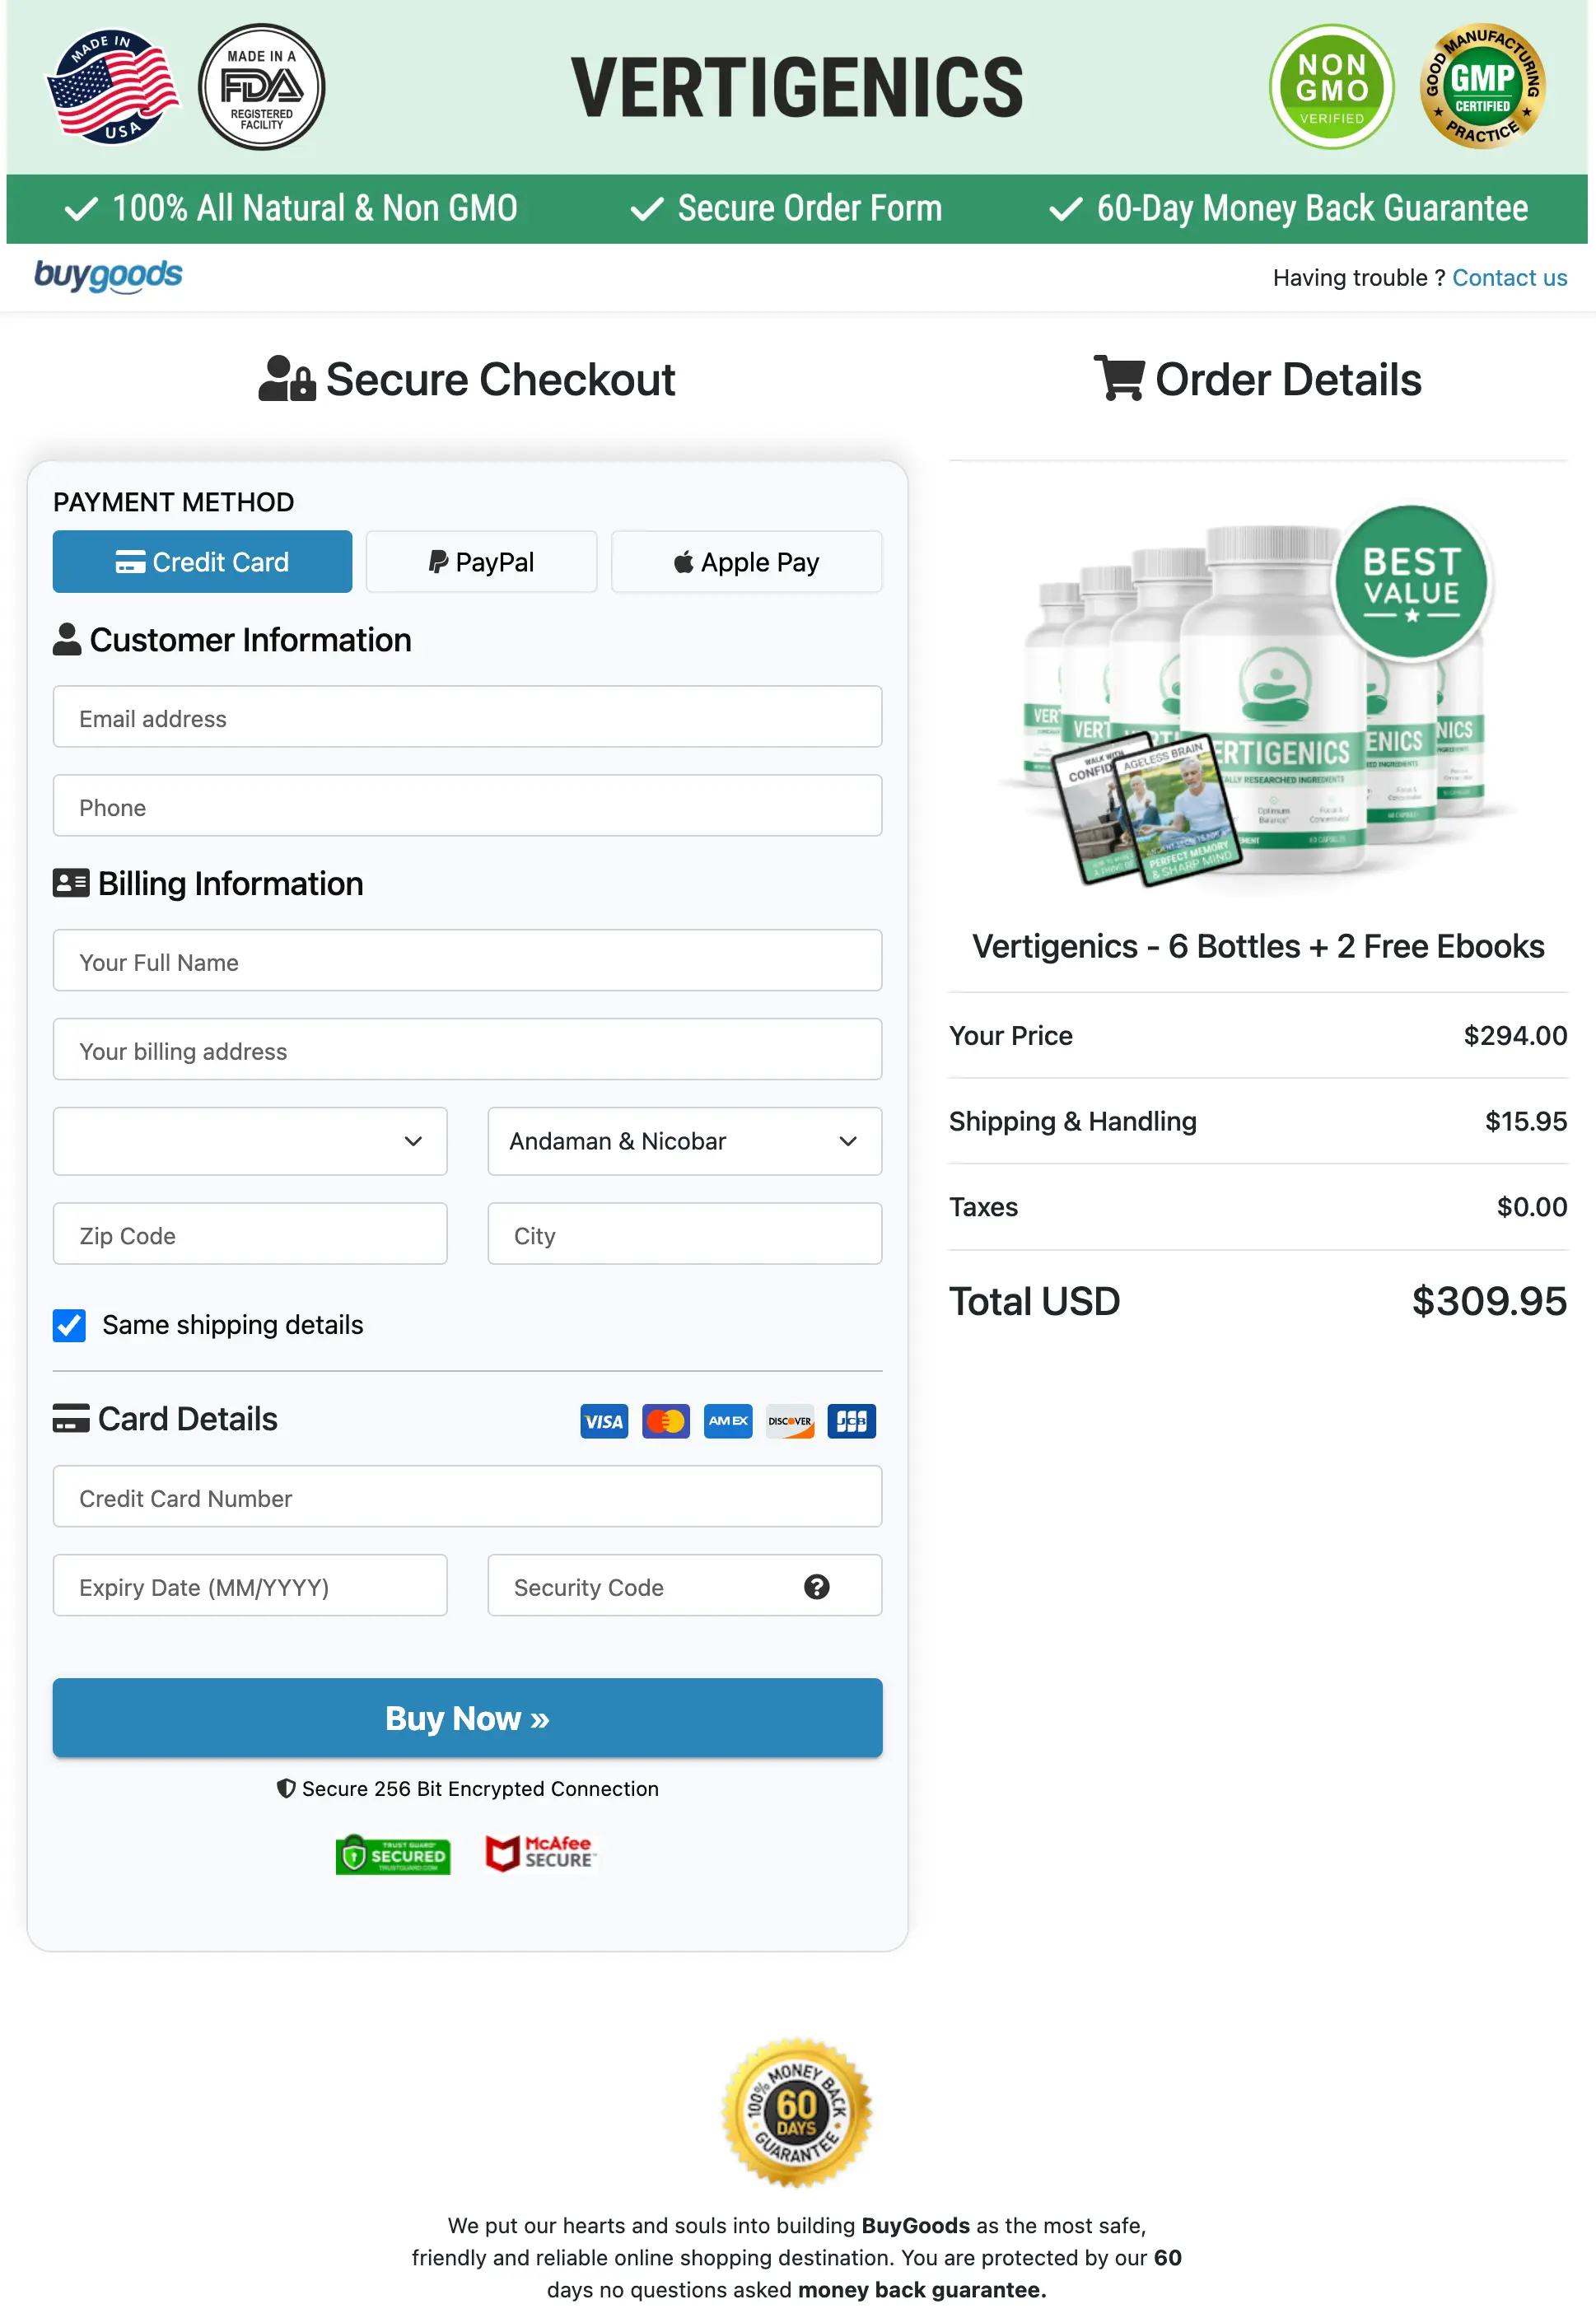This screenshot has width=1596, height=2318.
Task: Uncheck the Same shipping details checkbox
Action: coord(68,1325)
